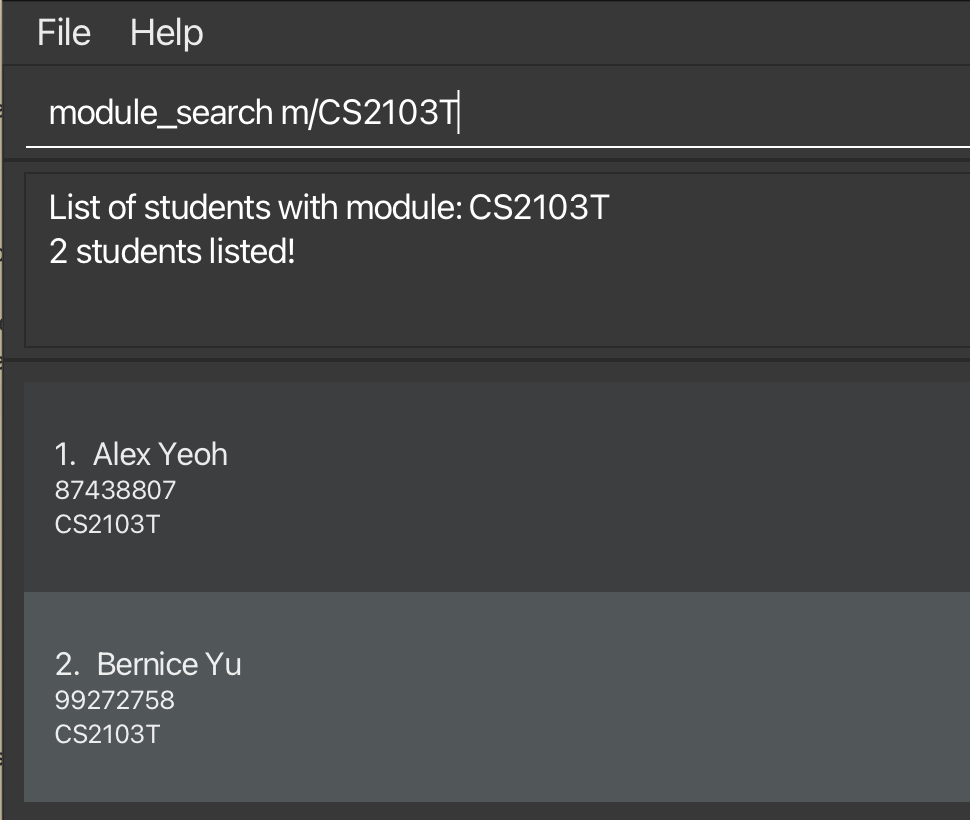Open the File menu
Screen dimensions: 970x820
pos(62,32)
